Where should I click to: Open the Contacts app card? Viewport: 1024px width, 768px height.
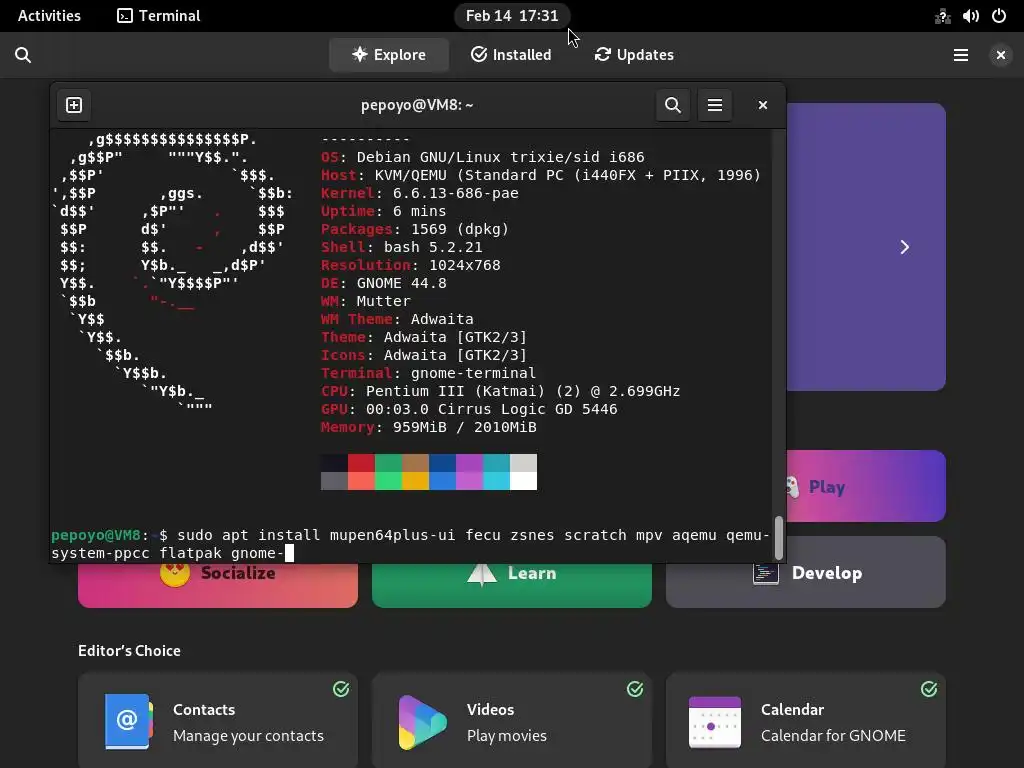coord(217,720)
